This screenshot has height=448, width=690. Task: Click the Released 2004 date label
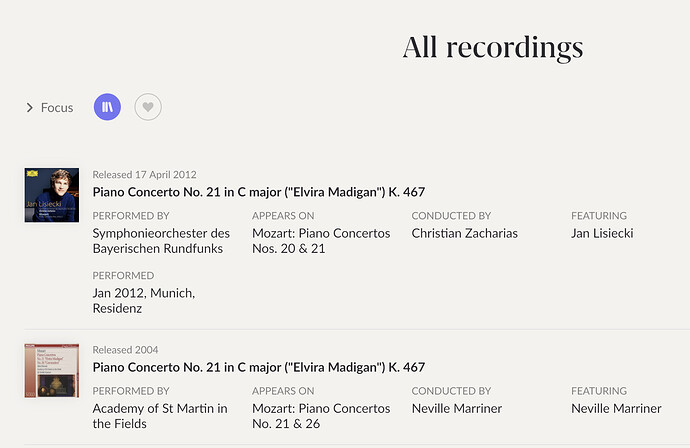pos(125,350)
